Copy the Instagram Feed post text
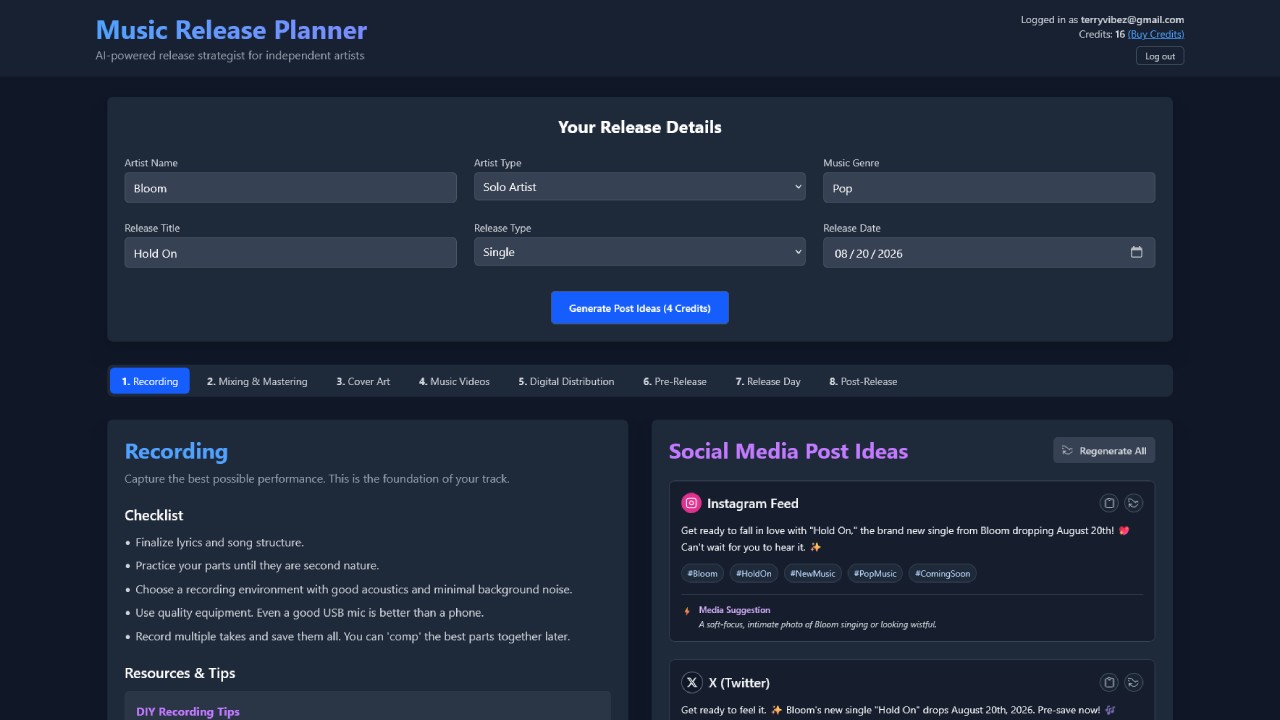 (x=1108, y=503)
